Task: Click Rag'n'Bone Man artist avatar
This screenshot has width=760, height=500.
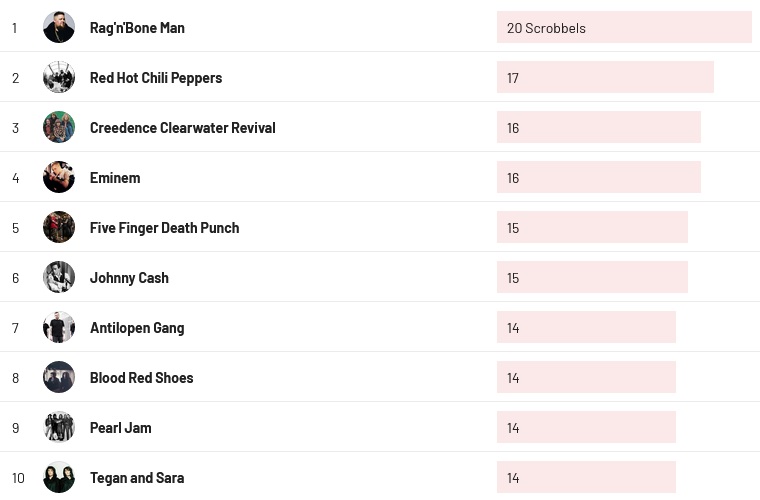Action: tap(59, 27)
